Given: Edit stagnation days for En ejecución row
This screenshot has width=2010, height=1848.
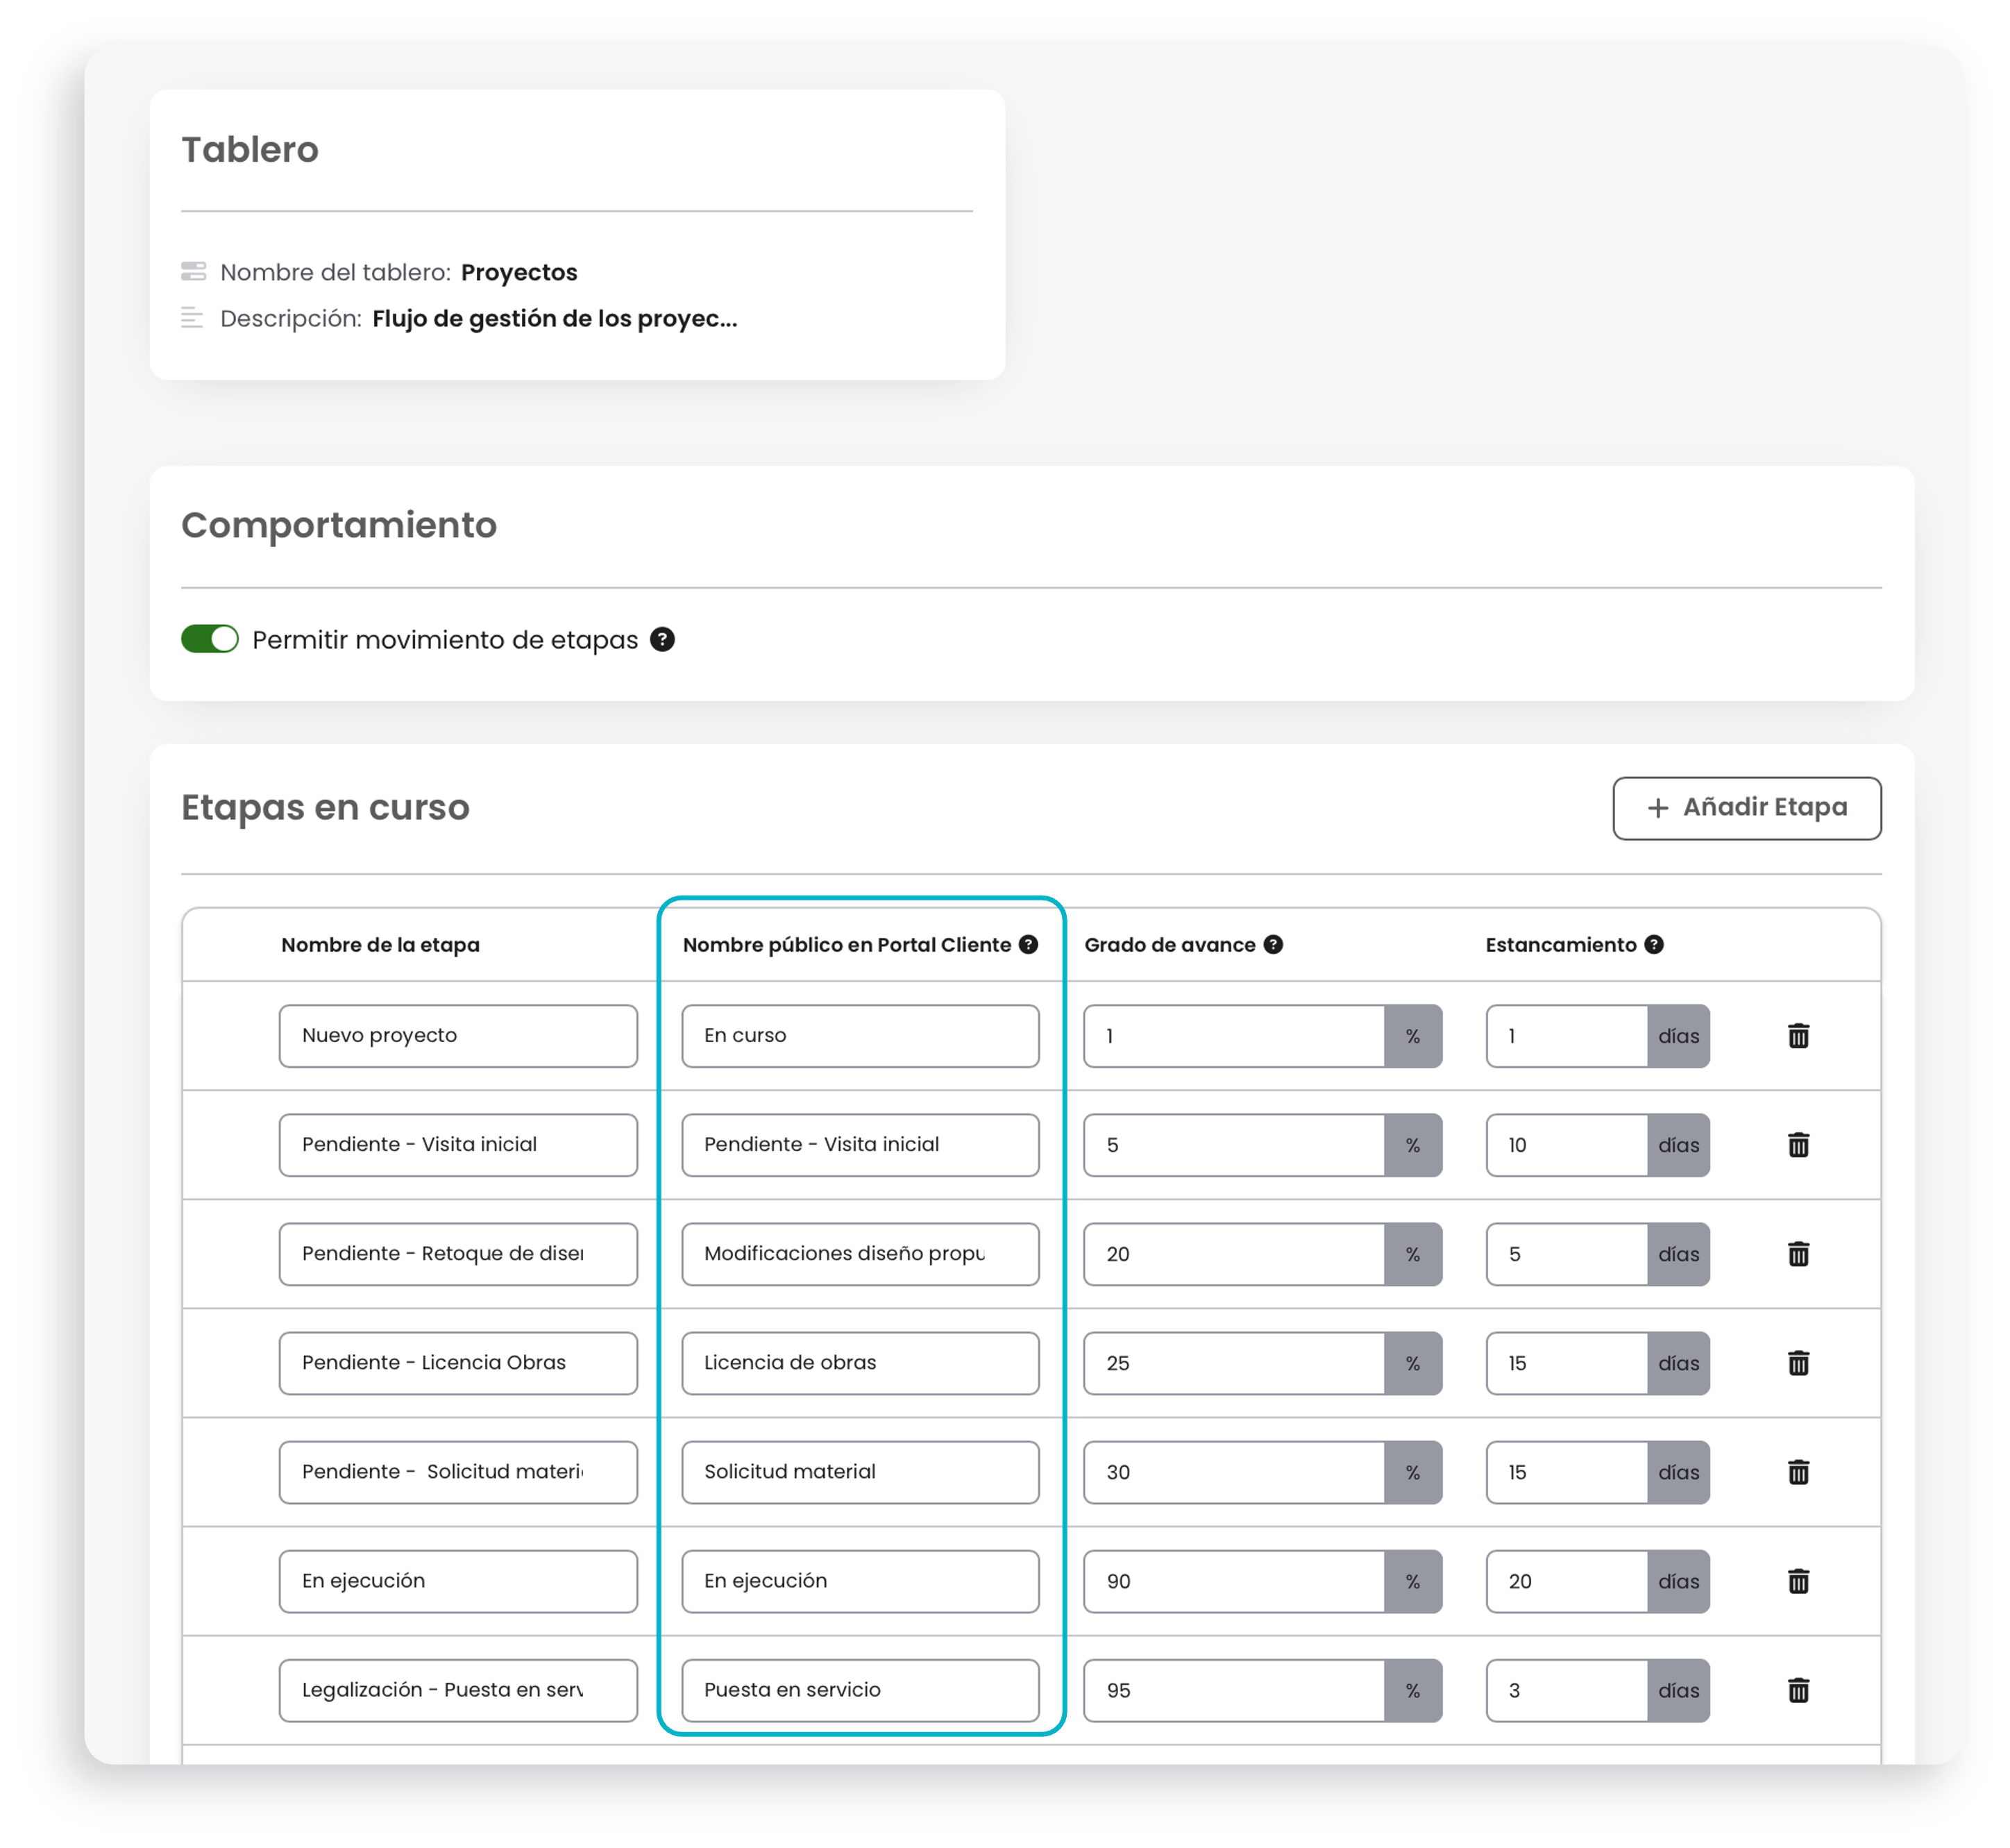Looking at the screenshot, I should click(1566, 1580).
